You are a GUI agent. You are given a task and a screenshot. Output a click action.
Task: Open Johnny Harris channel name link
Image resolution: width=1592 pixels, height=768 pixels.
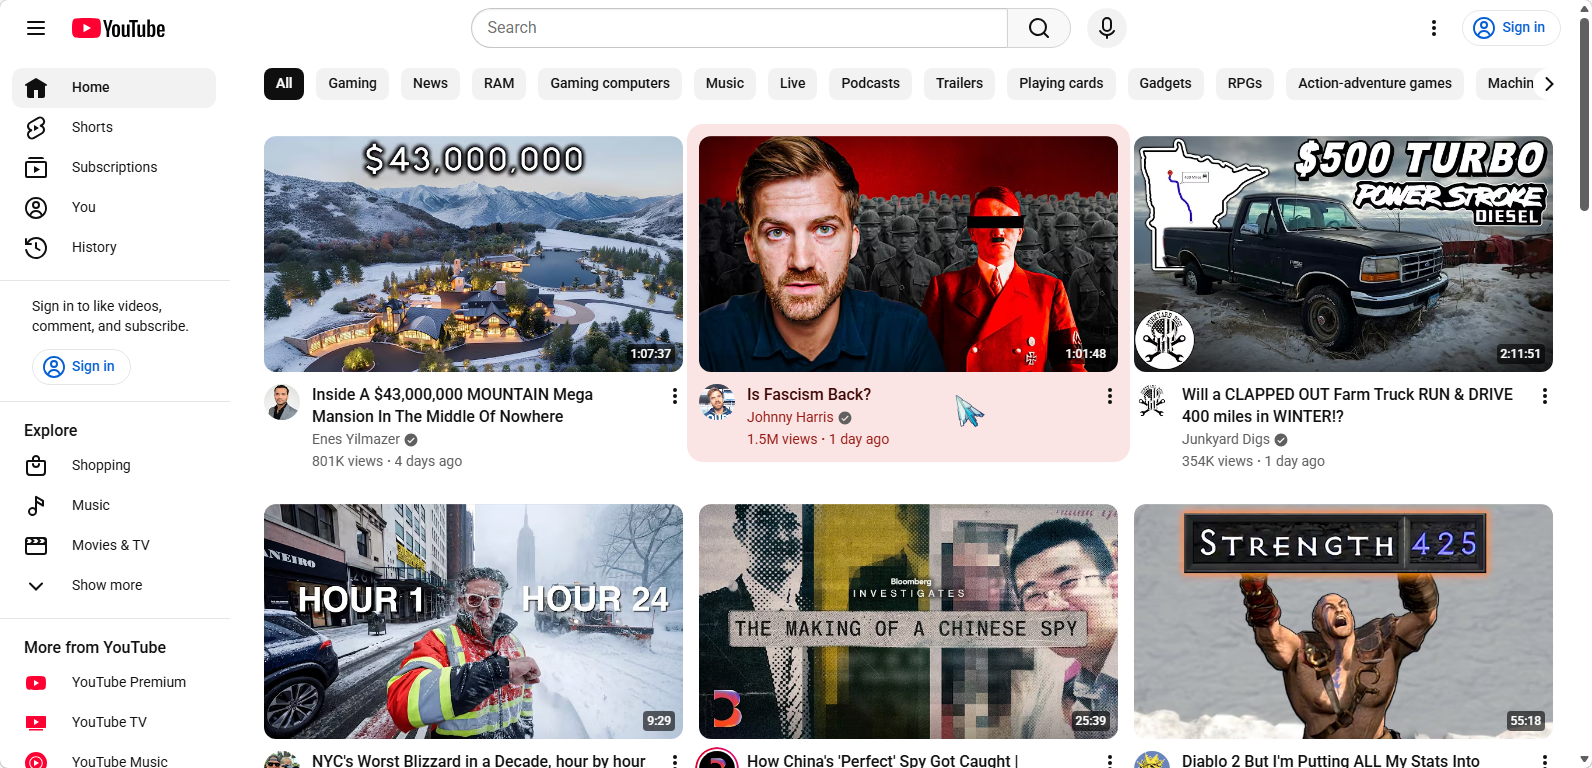(790, 418)
